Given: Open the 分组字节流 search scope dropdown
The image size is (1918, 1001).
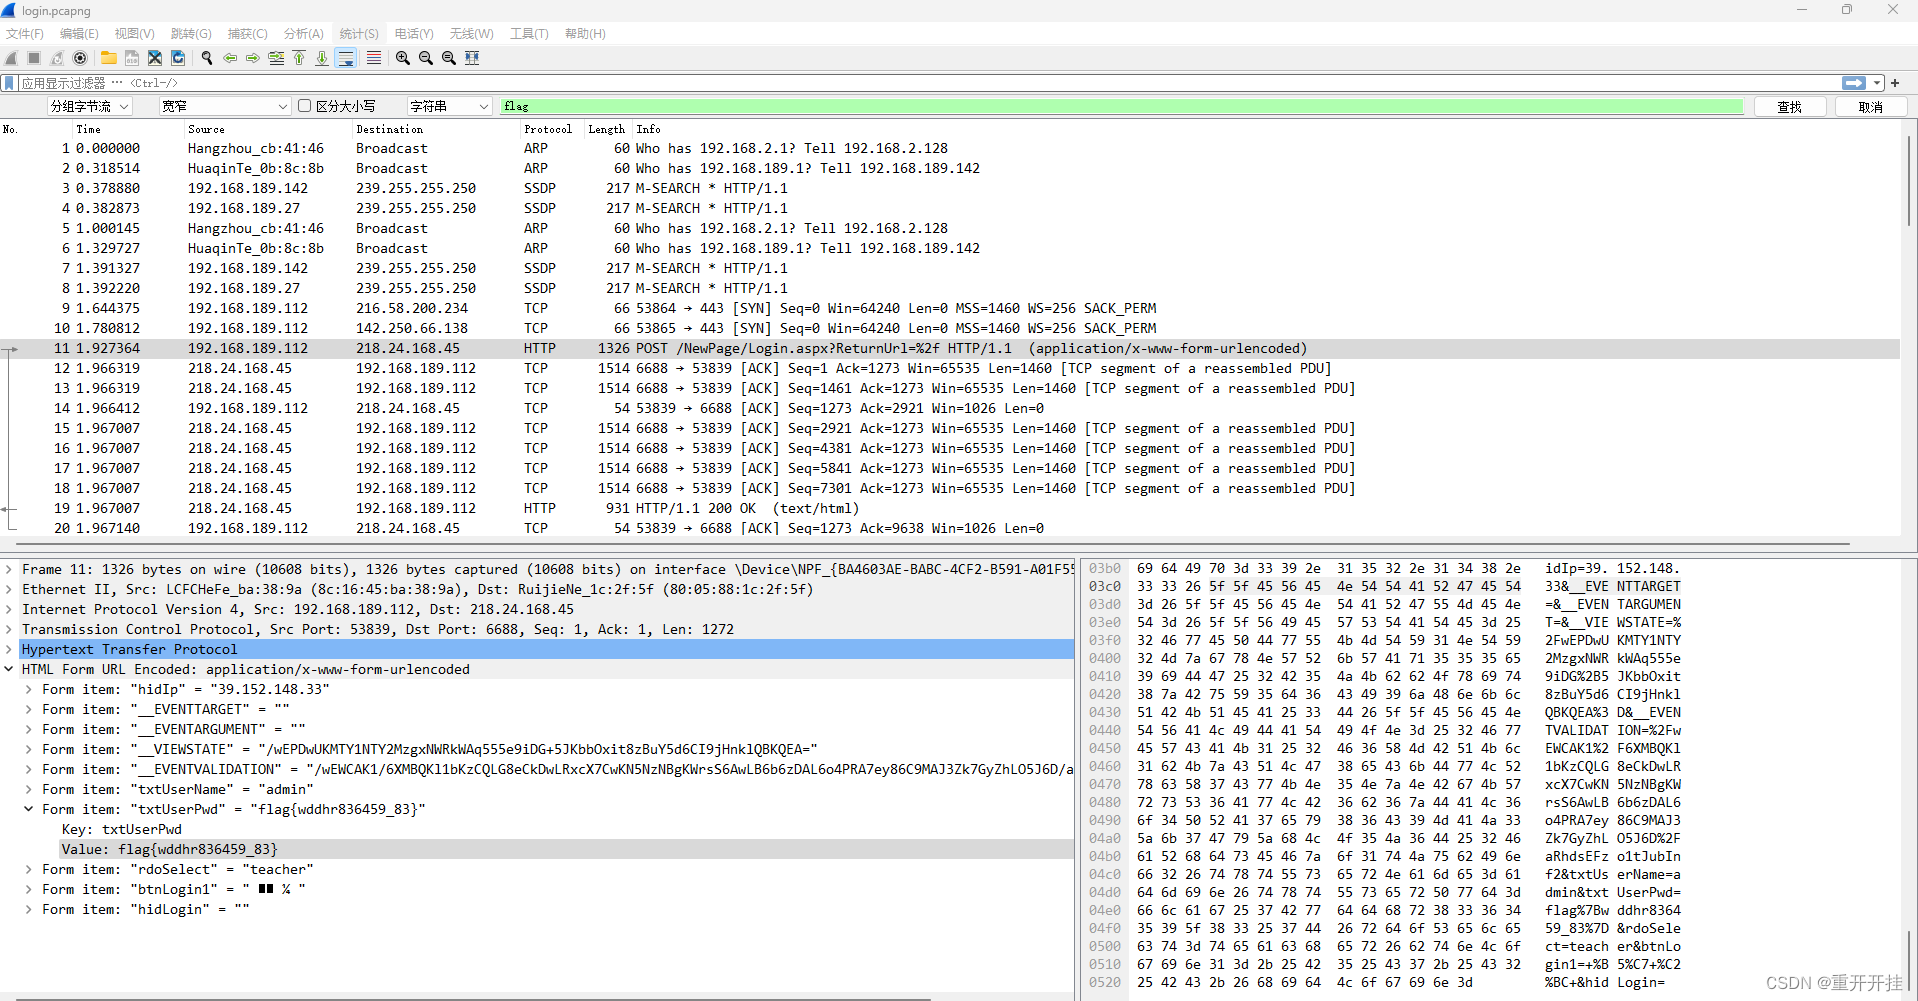Looking at the screenshot, I should [x=88, y=106].
